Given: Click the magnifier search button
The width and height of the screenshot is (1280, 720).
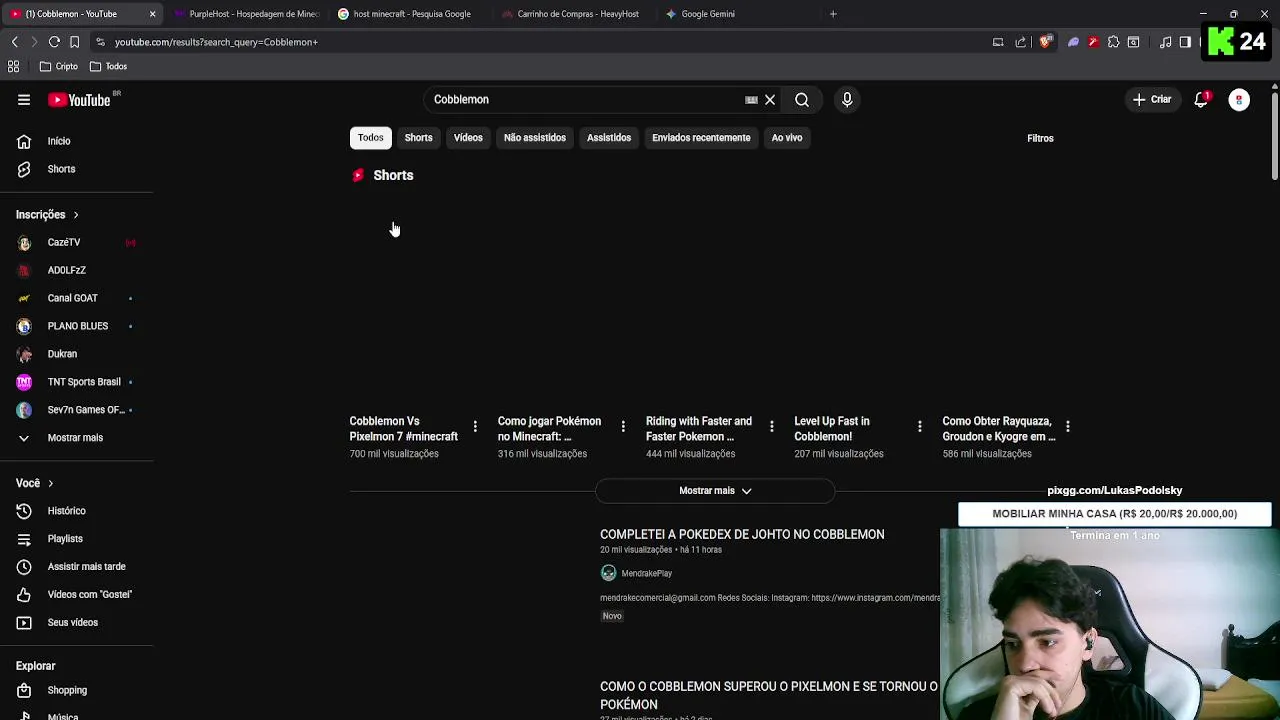Looking at the screenshot, I should point(802,100).
